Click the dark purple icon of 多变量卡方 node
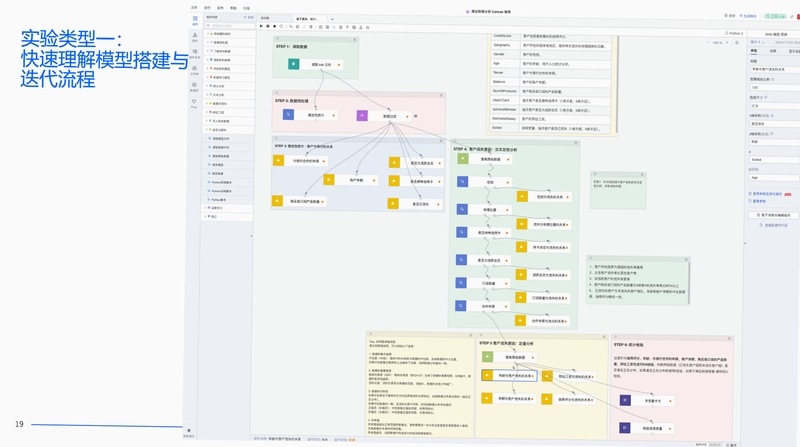The height and width of the screenshot is (447, 800). 625,400
